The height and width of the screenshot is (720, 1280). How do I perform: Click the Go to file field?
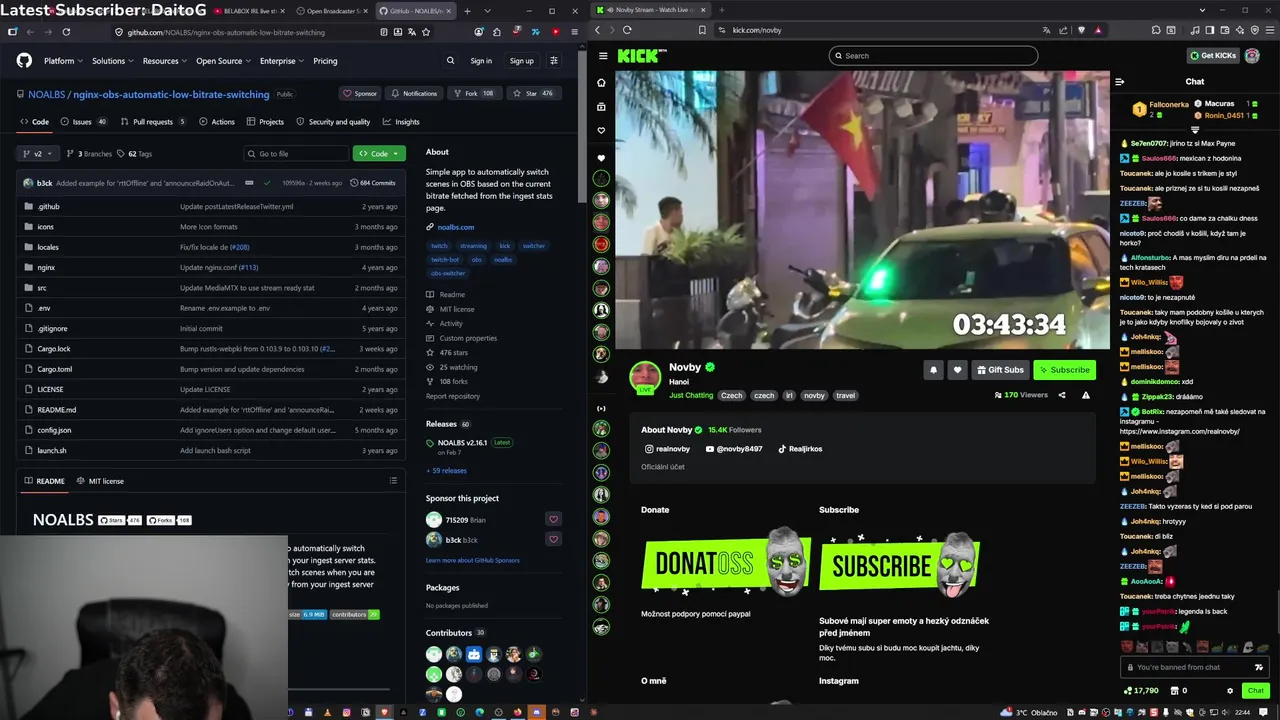296,154
